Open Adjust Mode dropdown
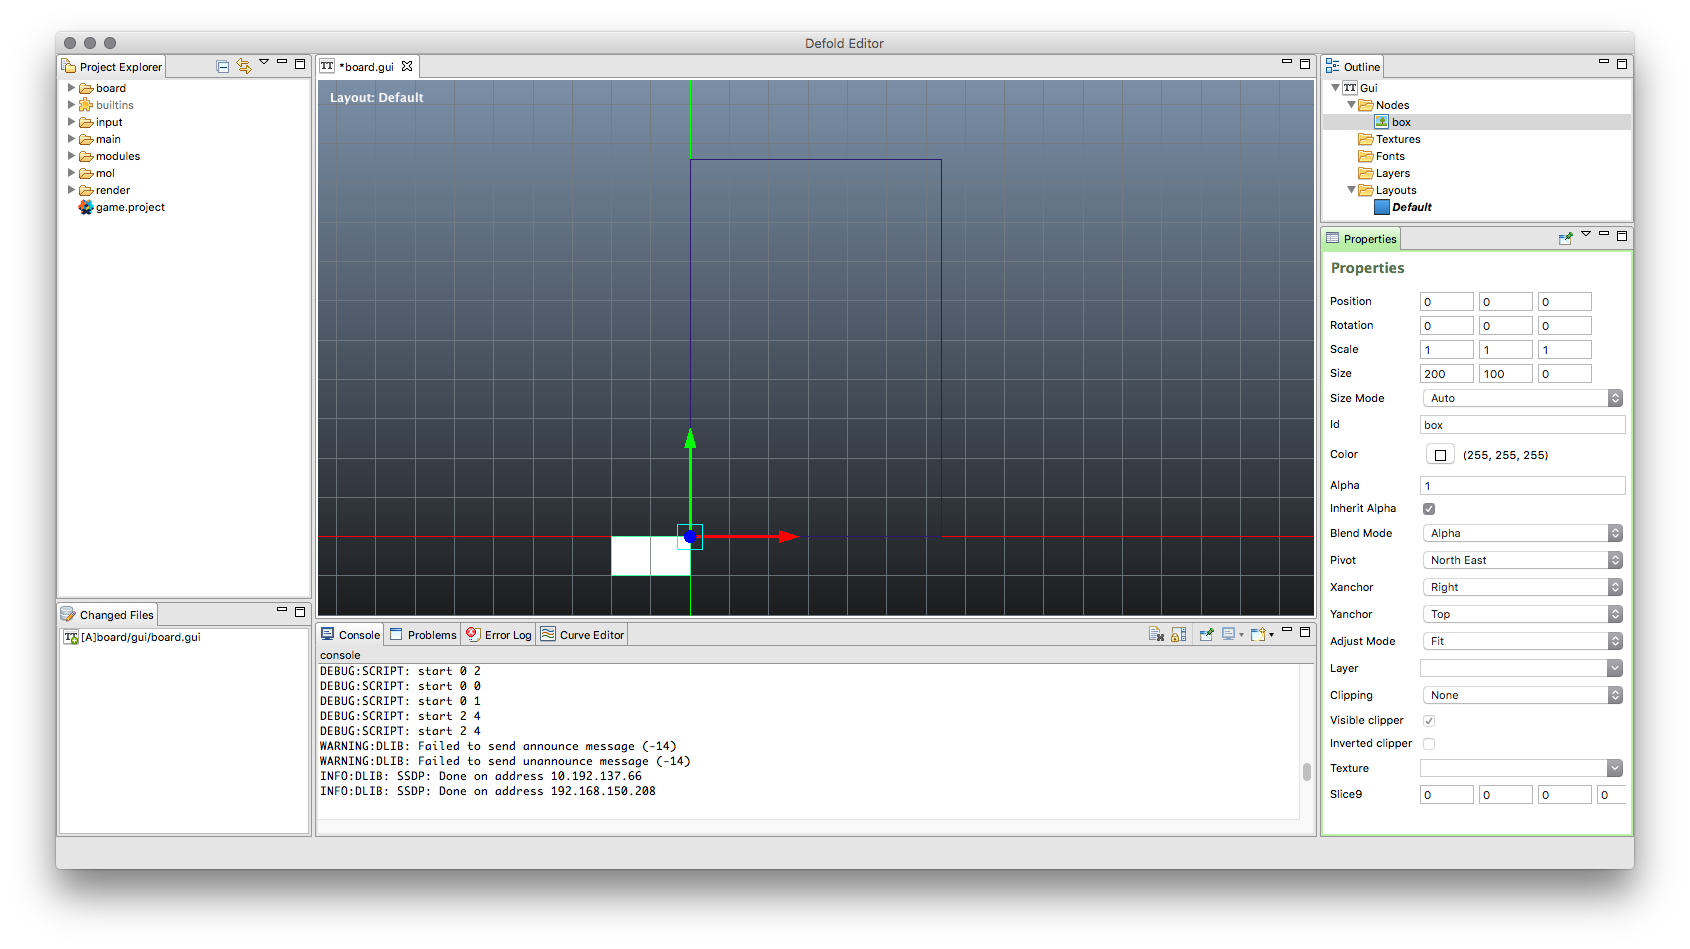Screen dimensions: 1690x949 pyautogui.click(x=1522, y=641)
